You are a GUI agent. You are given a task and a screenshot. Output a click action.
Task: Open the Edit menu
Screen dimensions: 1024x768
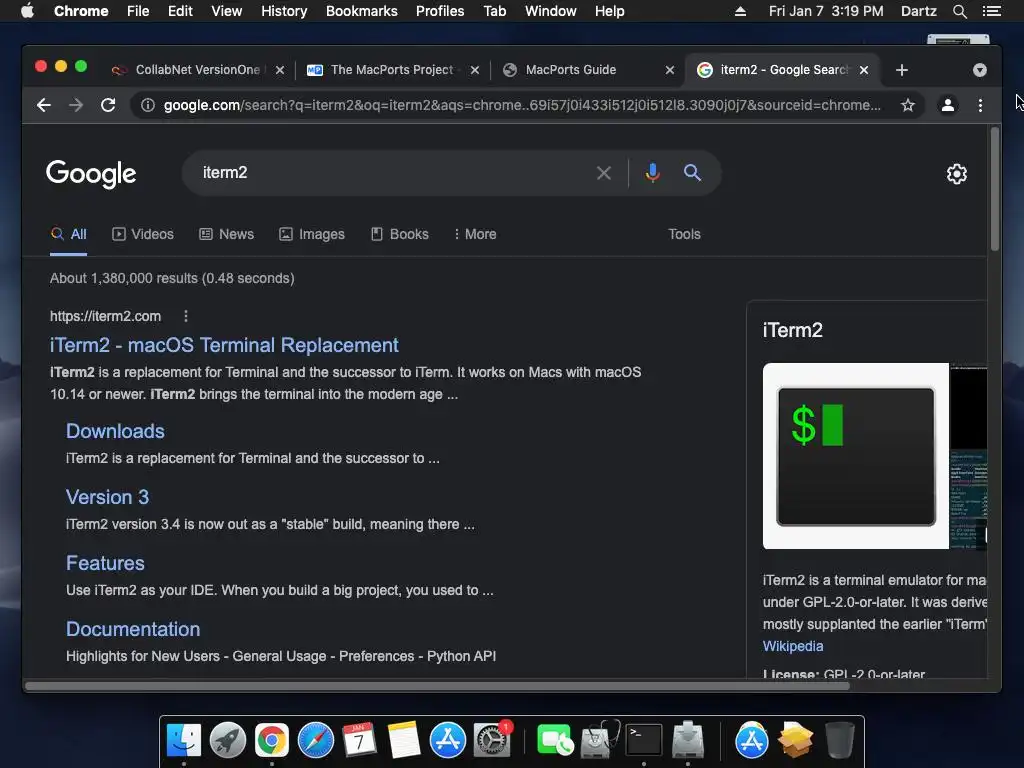click(180, 11)
